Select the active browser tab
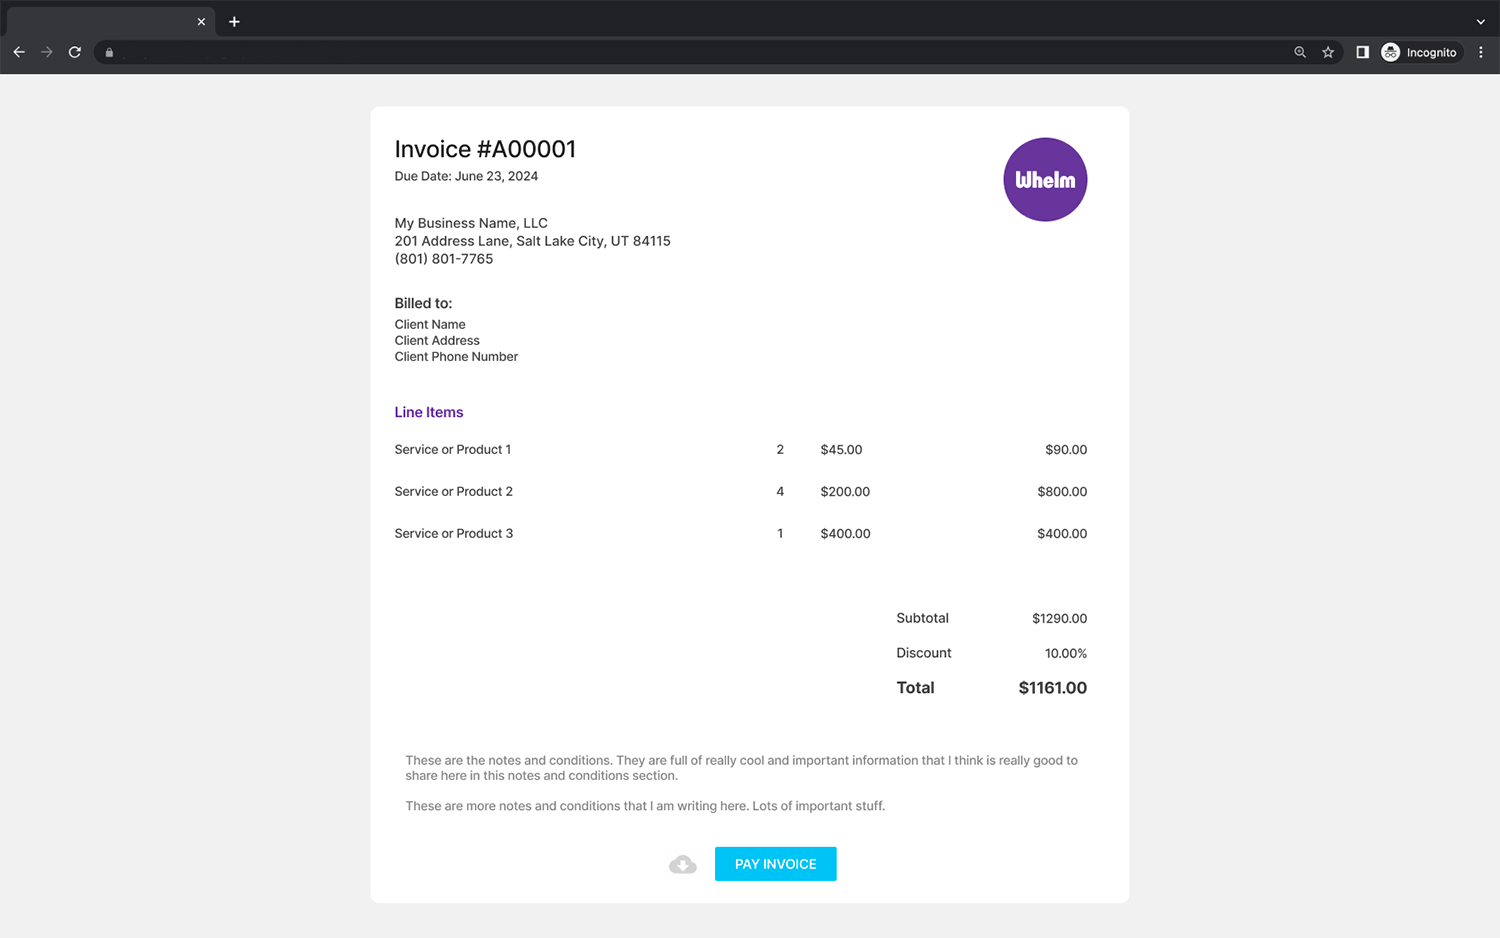1500x938 pixels. [100, 22]
